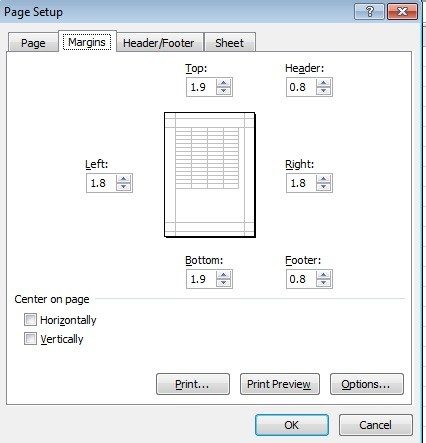Enable Horizontally center on page checkbox

(x=30, y=320)
